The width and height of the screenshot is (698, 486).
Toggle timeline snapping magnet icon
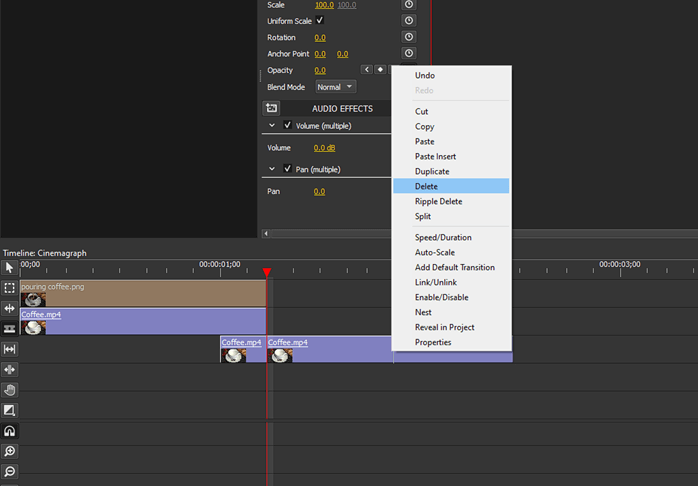9,431
